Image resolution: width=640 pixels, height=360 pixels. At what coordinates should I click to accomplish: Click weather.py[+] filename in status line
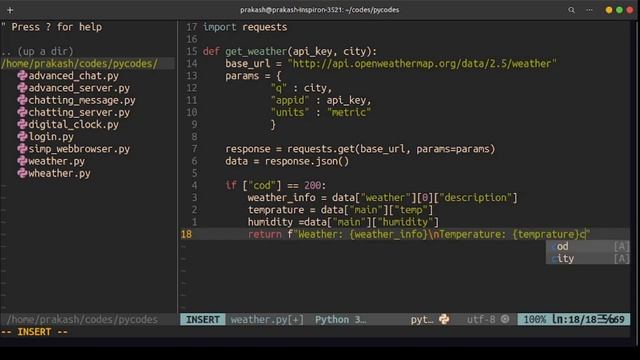267,319
